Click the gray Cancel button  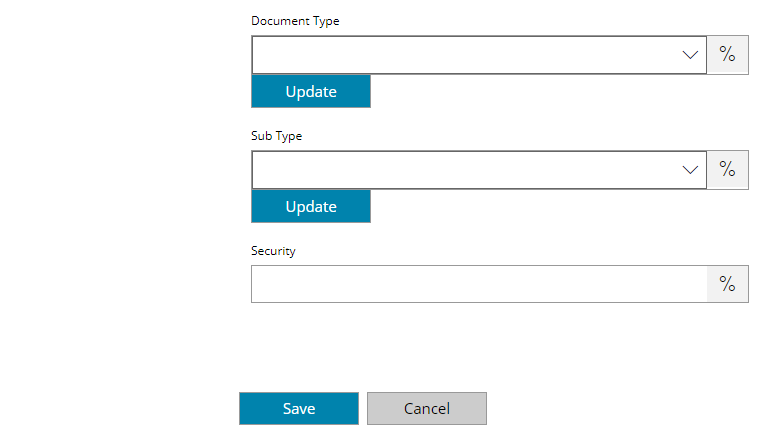[x=427, y=408]
